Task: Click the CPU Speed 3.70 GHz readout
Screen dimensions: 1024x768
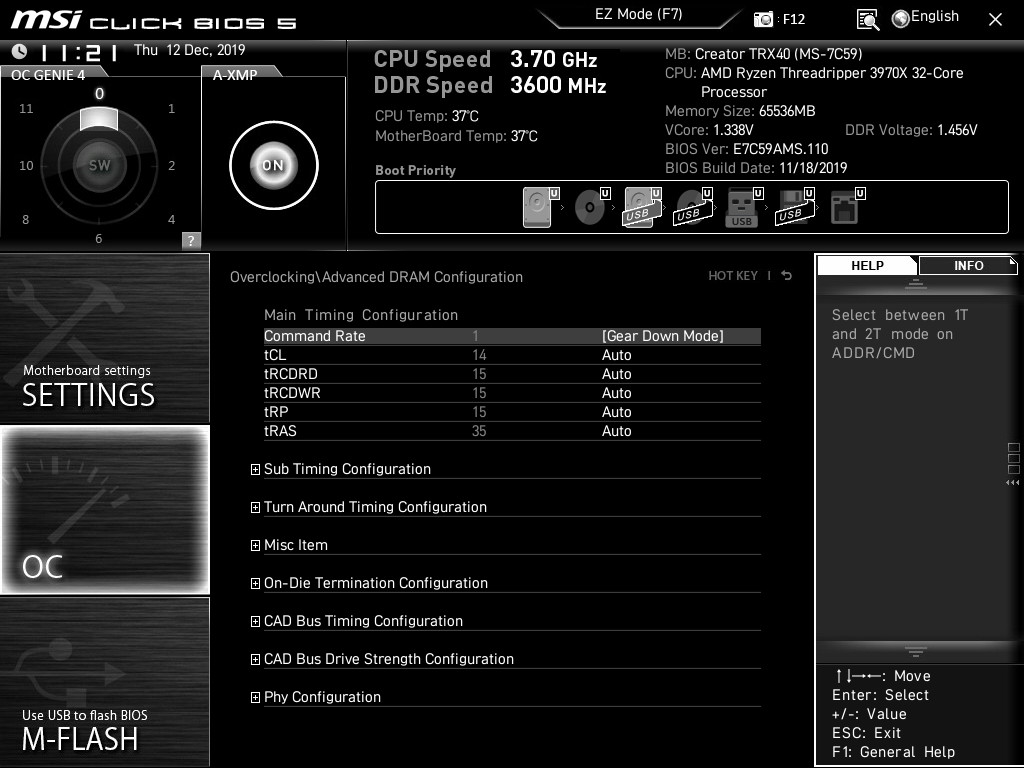Action: (485, 59)
